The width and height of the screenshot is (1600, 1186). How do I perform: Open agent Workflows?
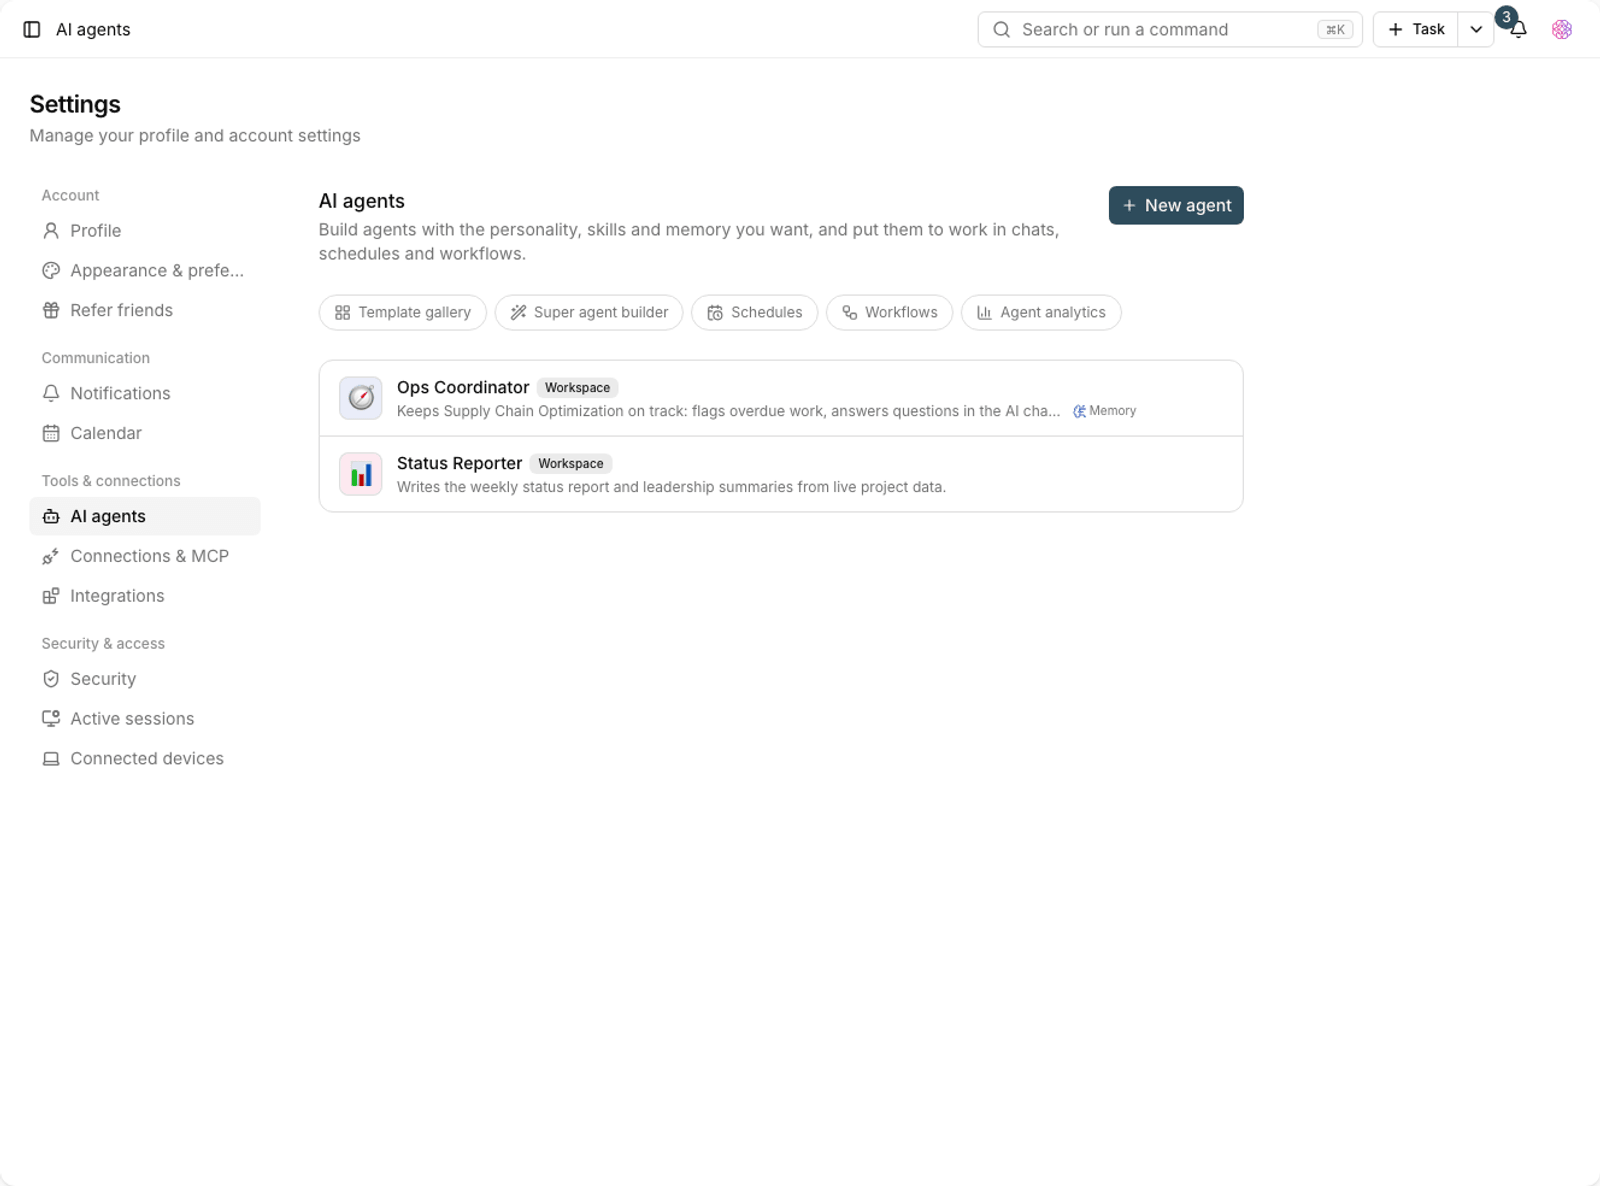pos(890,313)
